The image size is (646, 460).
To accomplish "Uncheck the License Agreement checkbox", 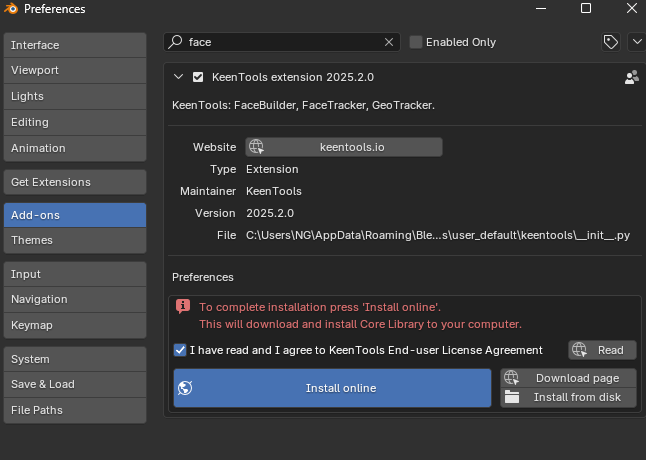I will click(180, 350).
